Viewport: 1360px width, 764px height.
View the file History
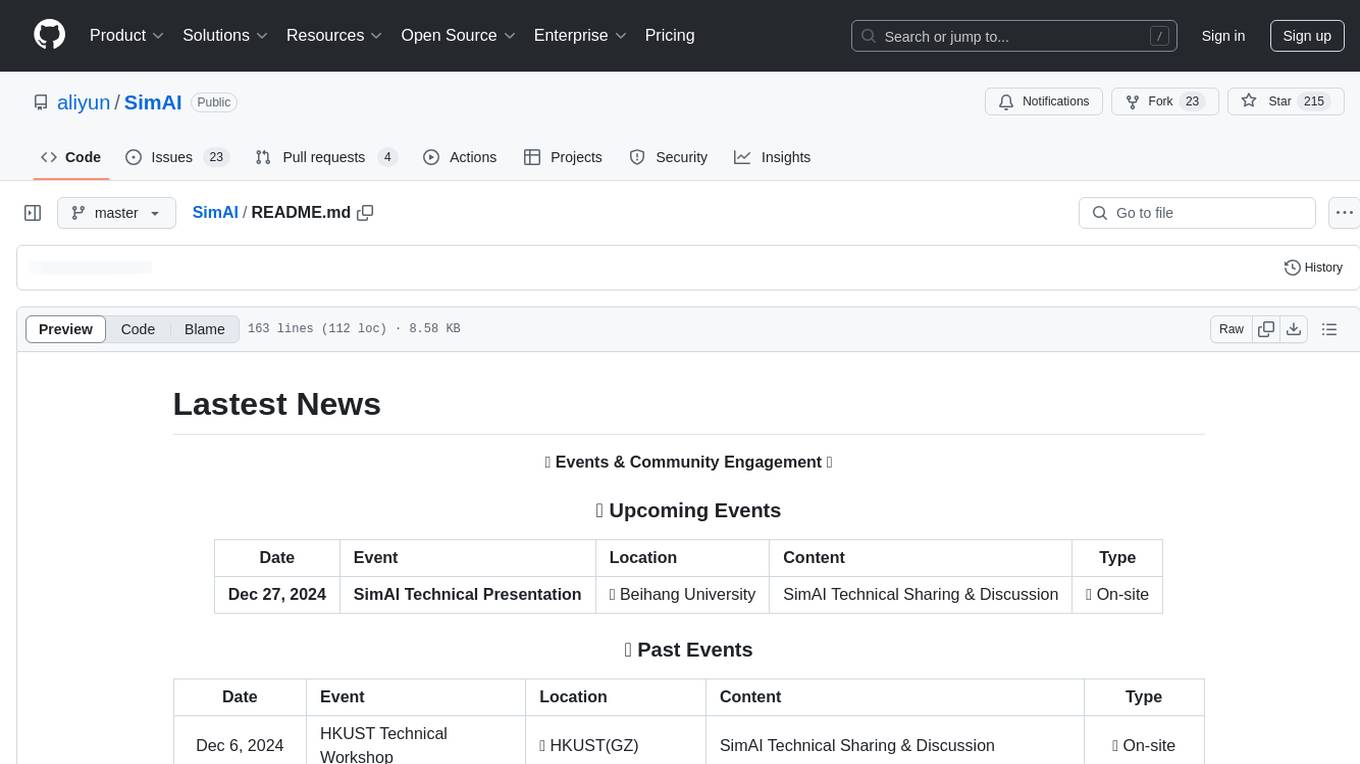(x=1313, y=267)
